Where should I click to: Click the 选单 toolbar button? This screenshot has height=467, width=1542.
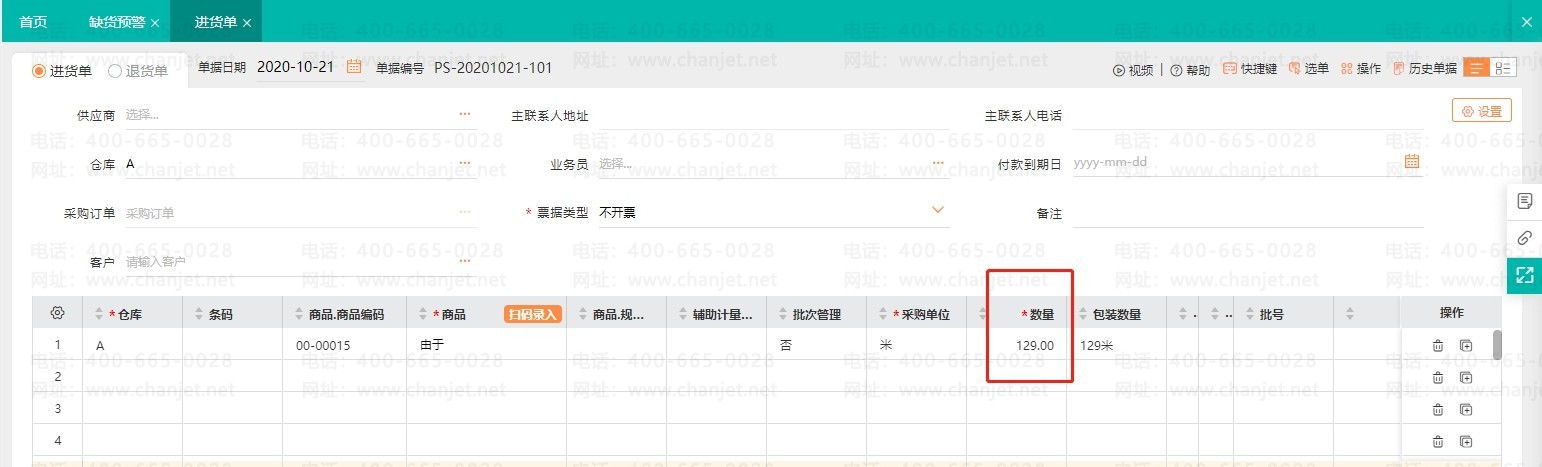[1309, 69]
